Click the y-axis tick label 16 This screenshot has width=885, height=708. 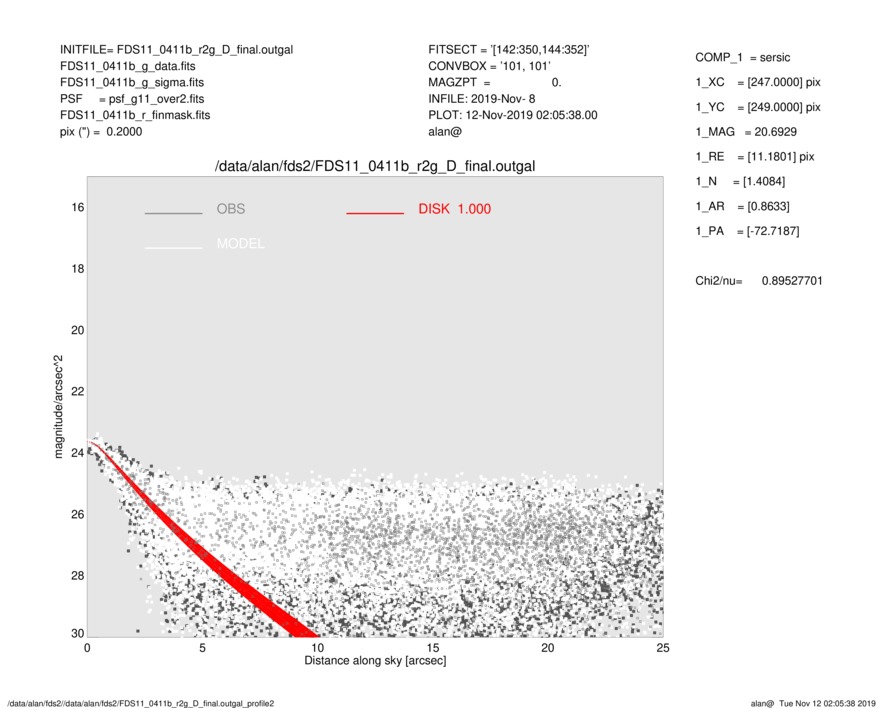coord(77,208)
